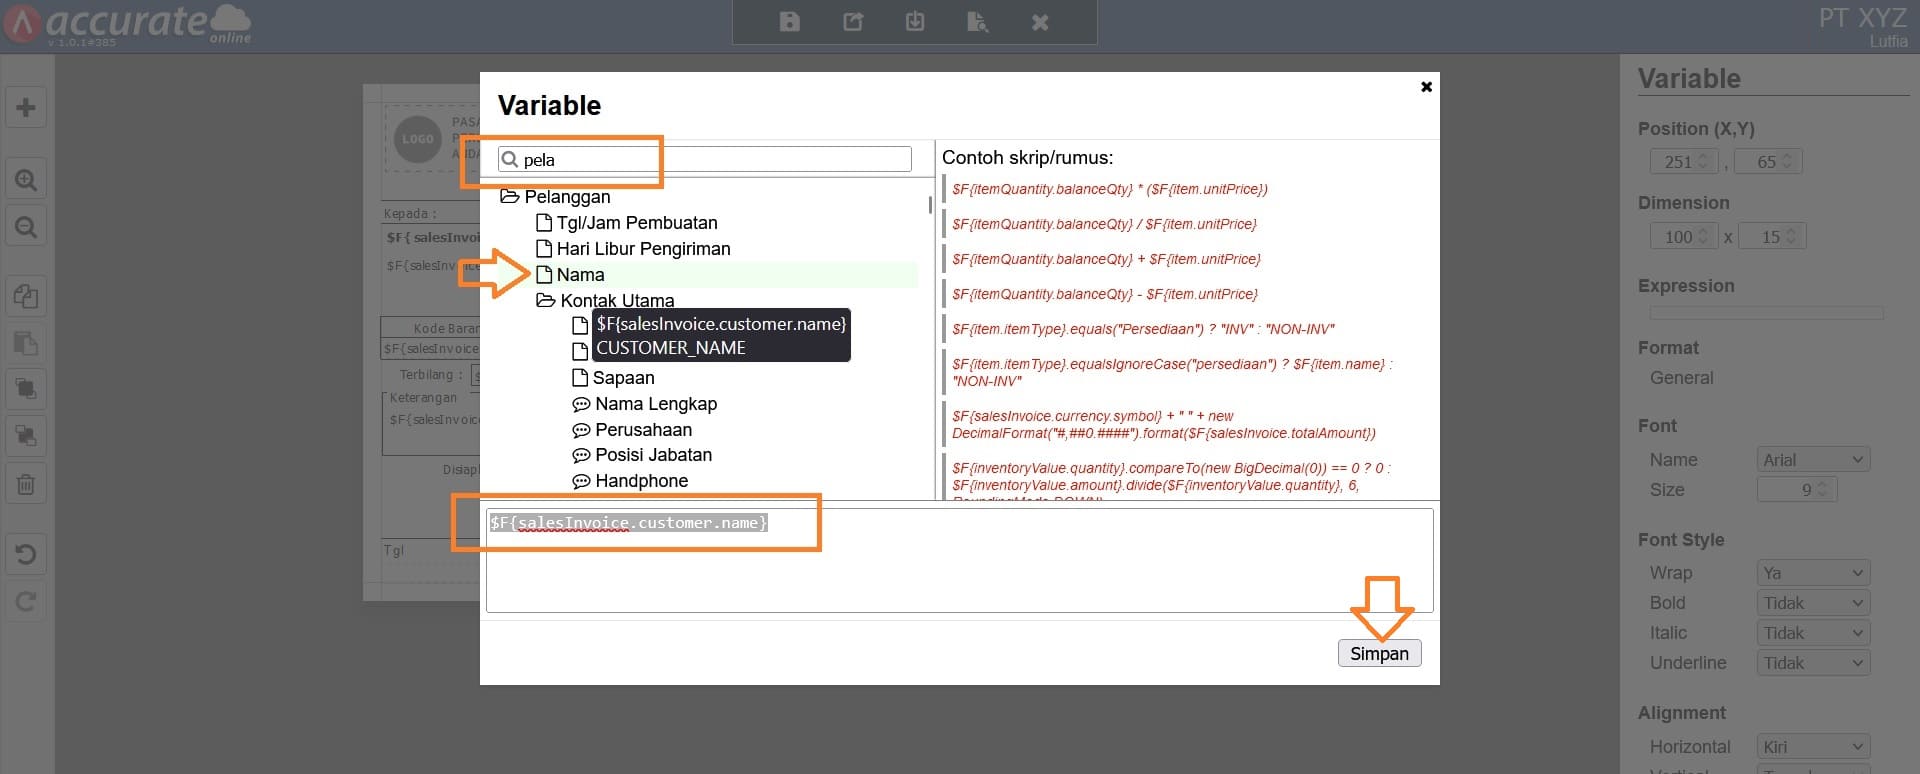The width and height of the screenshot is (1920, 774).
Task: Click the print preview document icon
Action: coord(977,22)
